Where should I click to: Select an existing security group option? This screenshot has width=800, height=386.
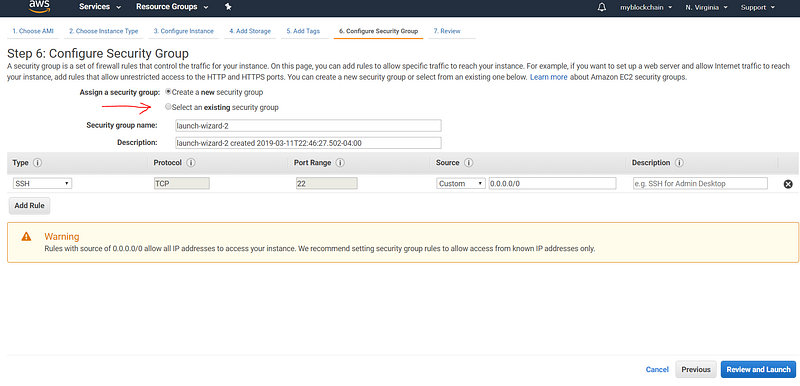(168, 107)
